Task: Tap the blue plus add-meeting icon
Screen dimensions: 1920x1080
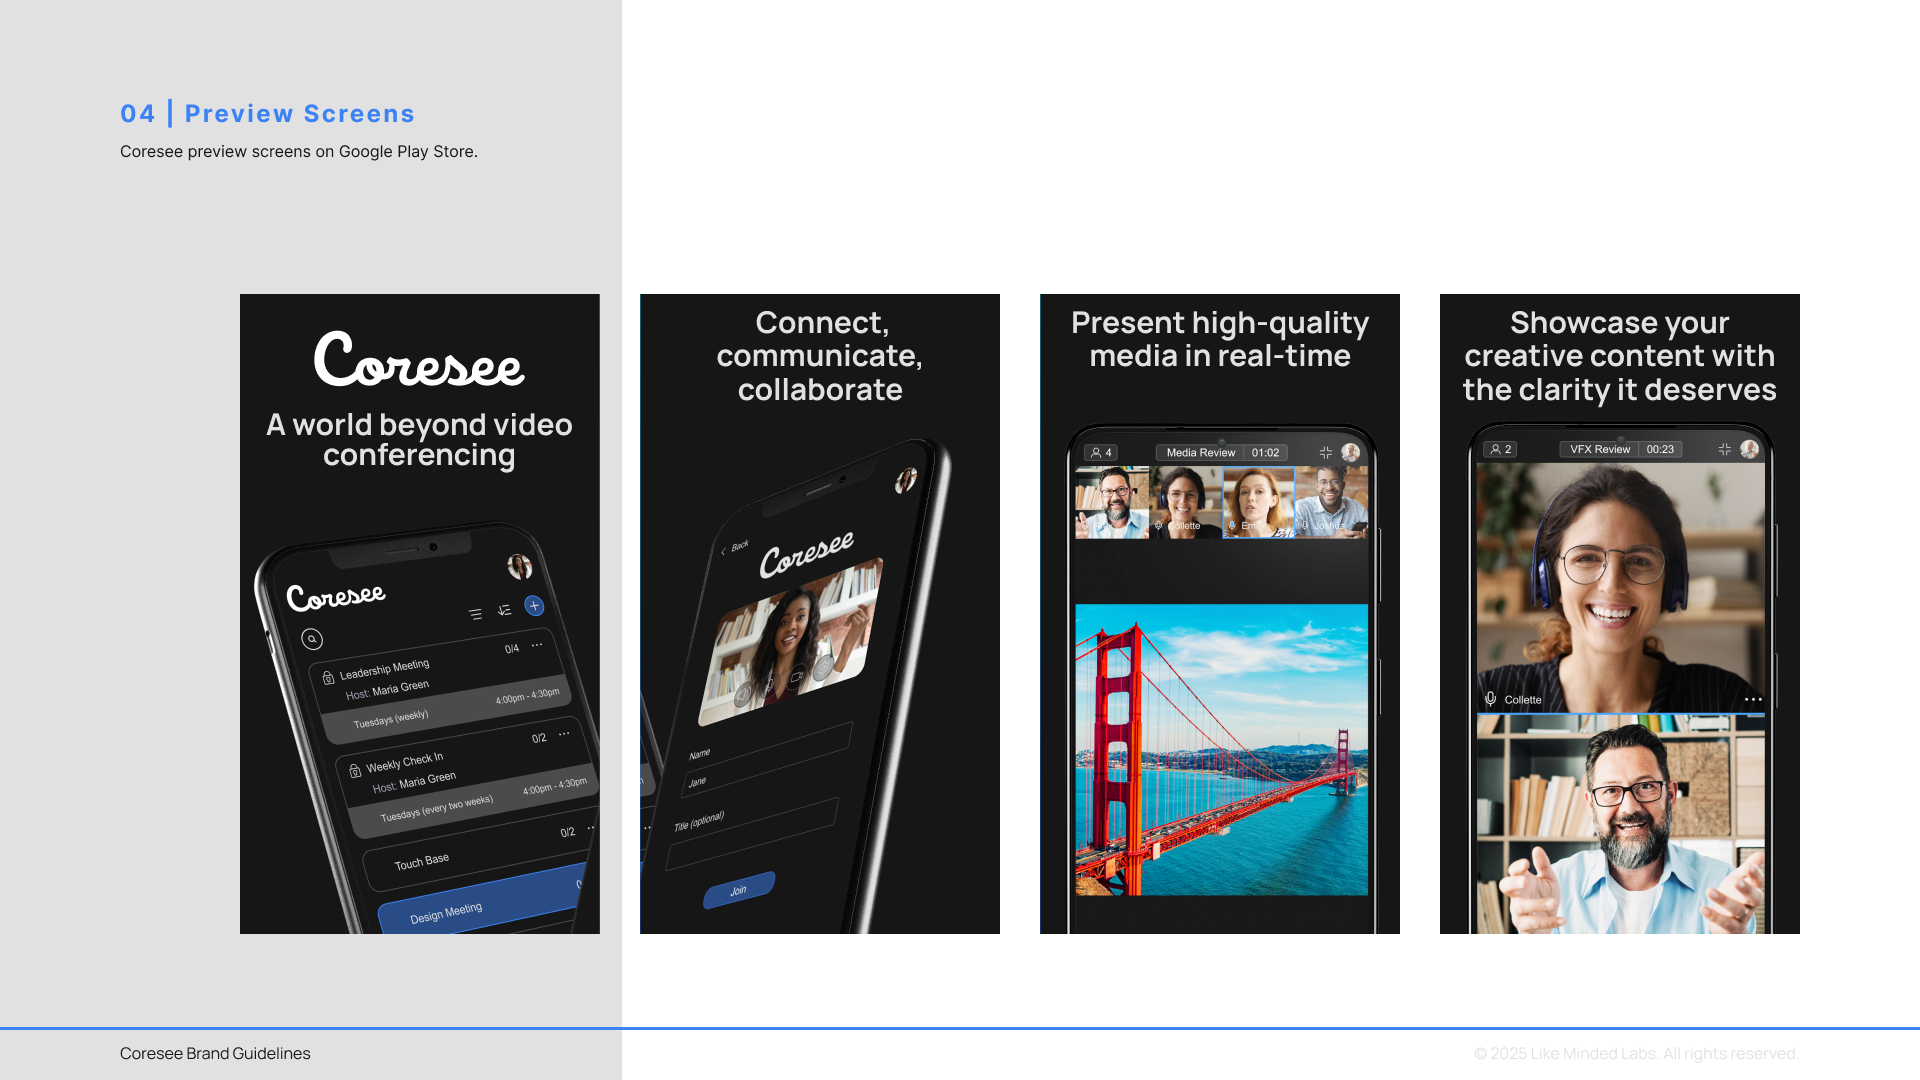Action: (x=534, y=606)
